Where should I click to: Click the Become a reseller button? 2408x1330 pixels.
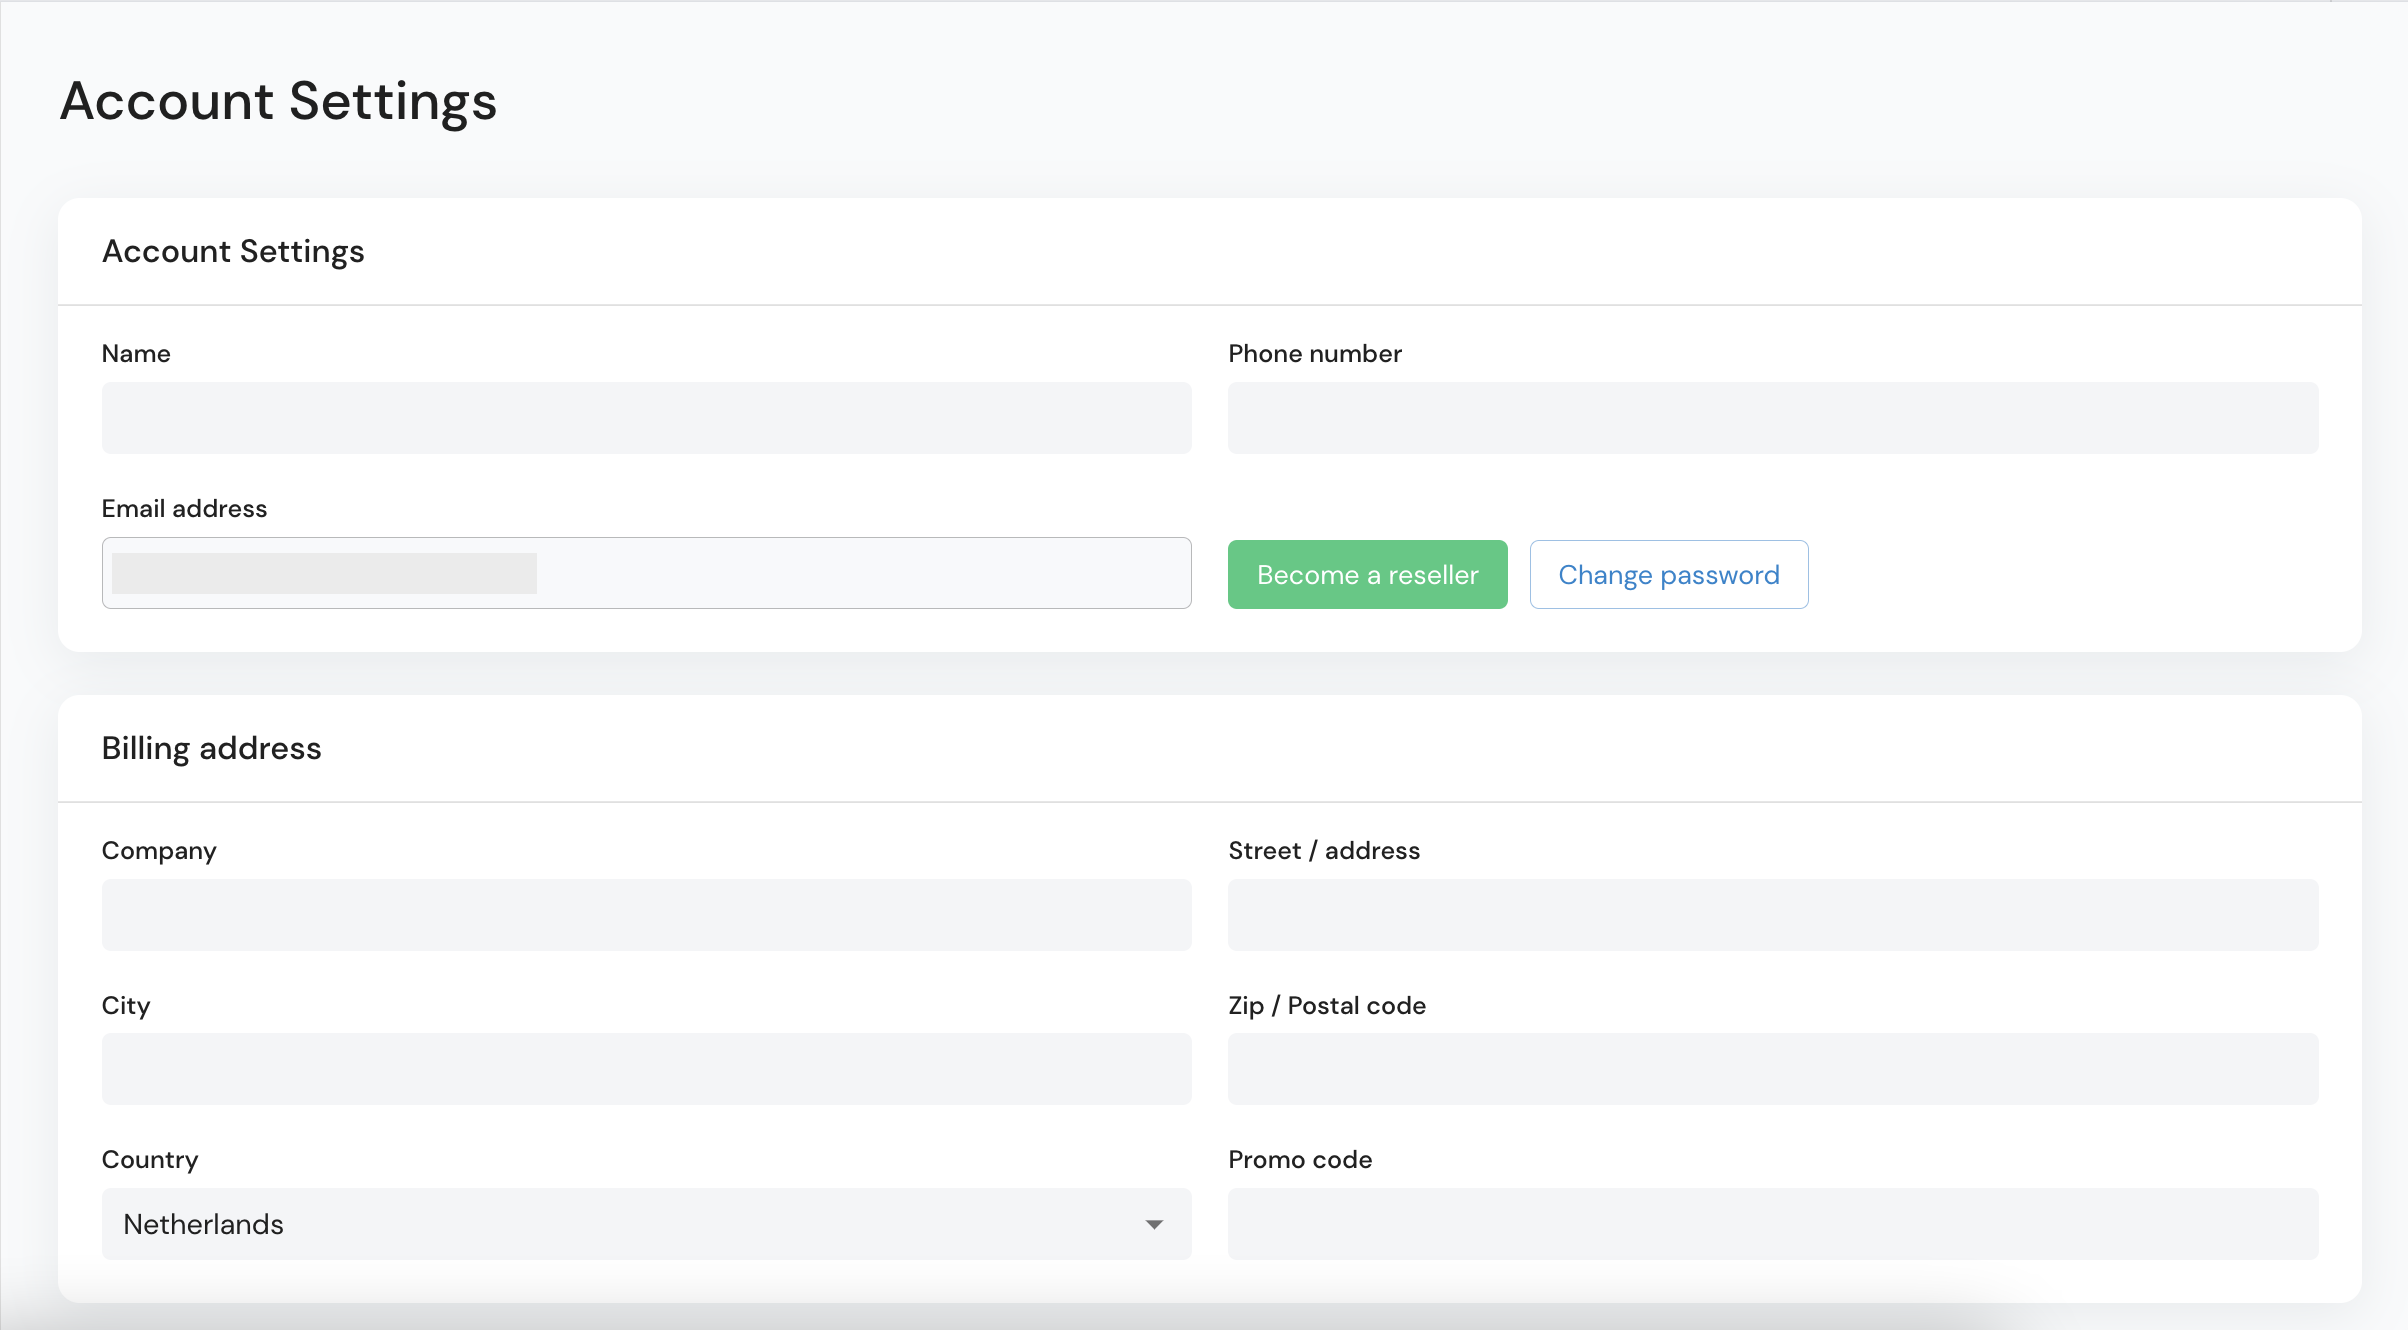pos(1367,574)
